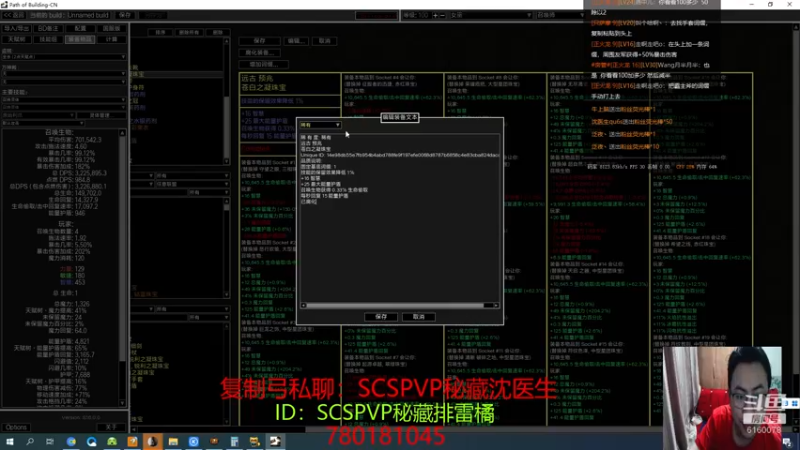Switch to the 计算 tab

111,39
